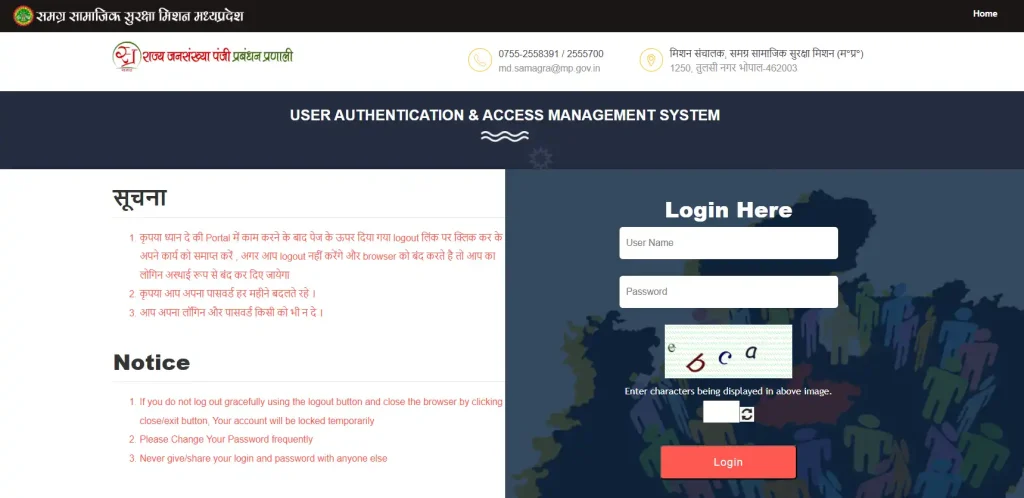Click 'Never give/share your login' notice
Image resolution: width=1024 pixels, height=498 pixels.
click(263, 458)
